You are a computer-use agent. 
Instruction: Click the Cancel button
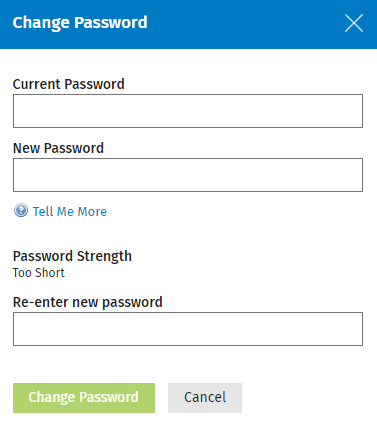205,398
